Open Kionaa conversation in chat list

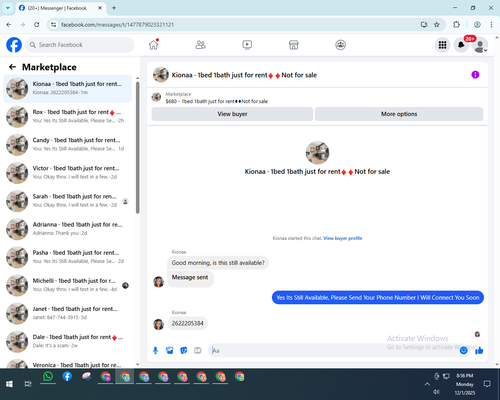[67, 88]
